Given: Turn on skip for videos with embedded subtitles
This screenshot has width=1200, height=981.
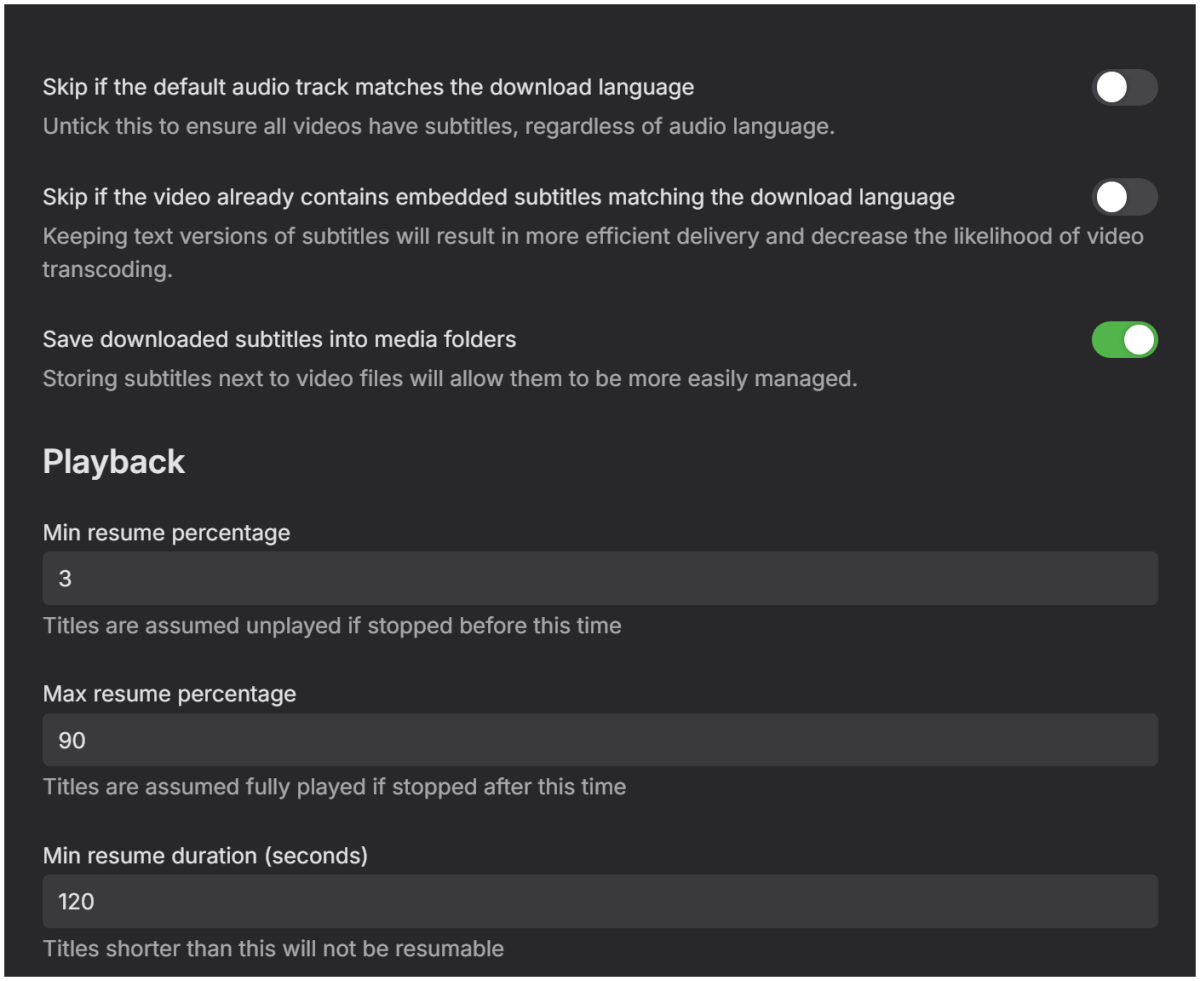Looking at the screenshot, I should pyautogui.click(x=1124, y=197).
